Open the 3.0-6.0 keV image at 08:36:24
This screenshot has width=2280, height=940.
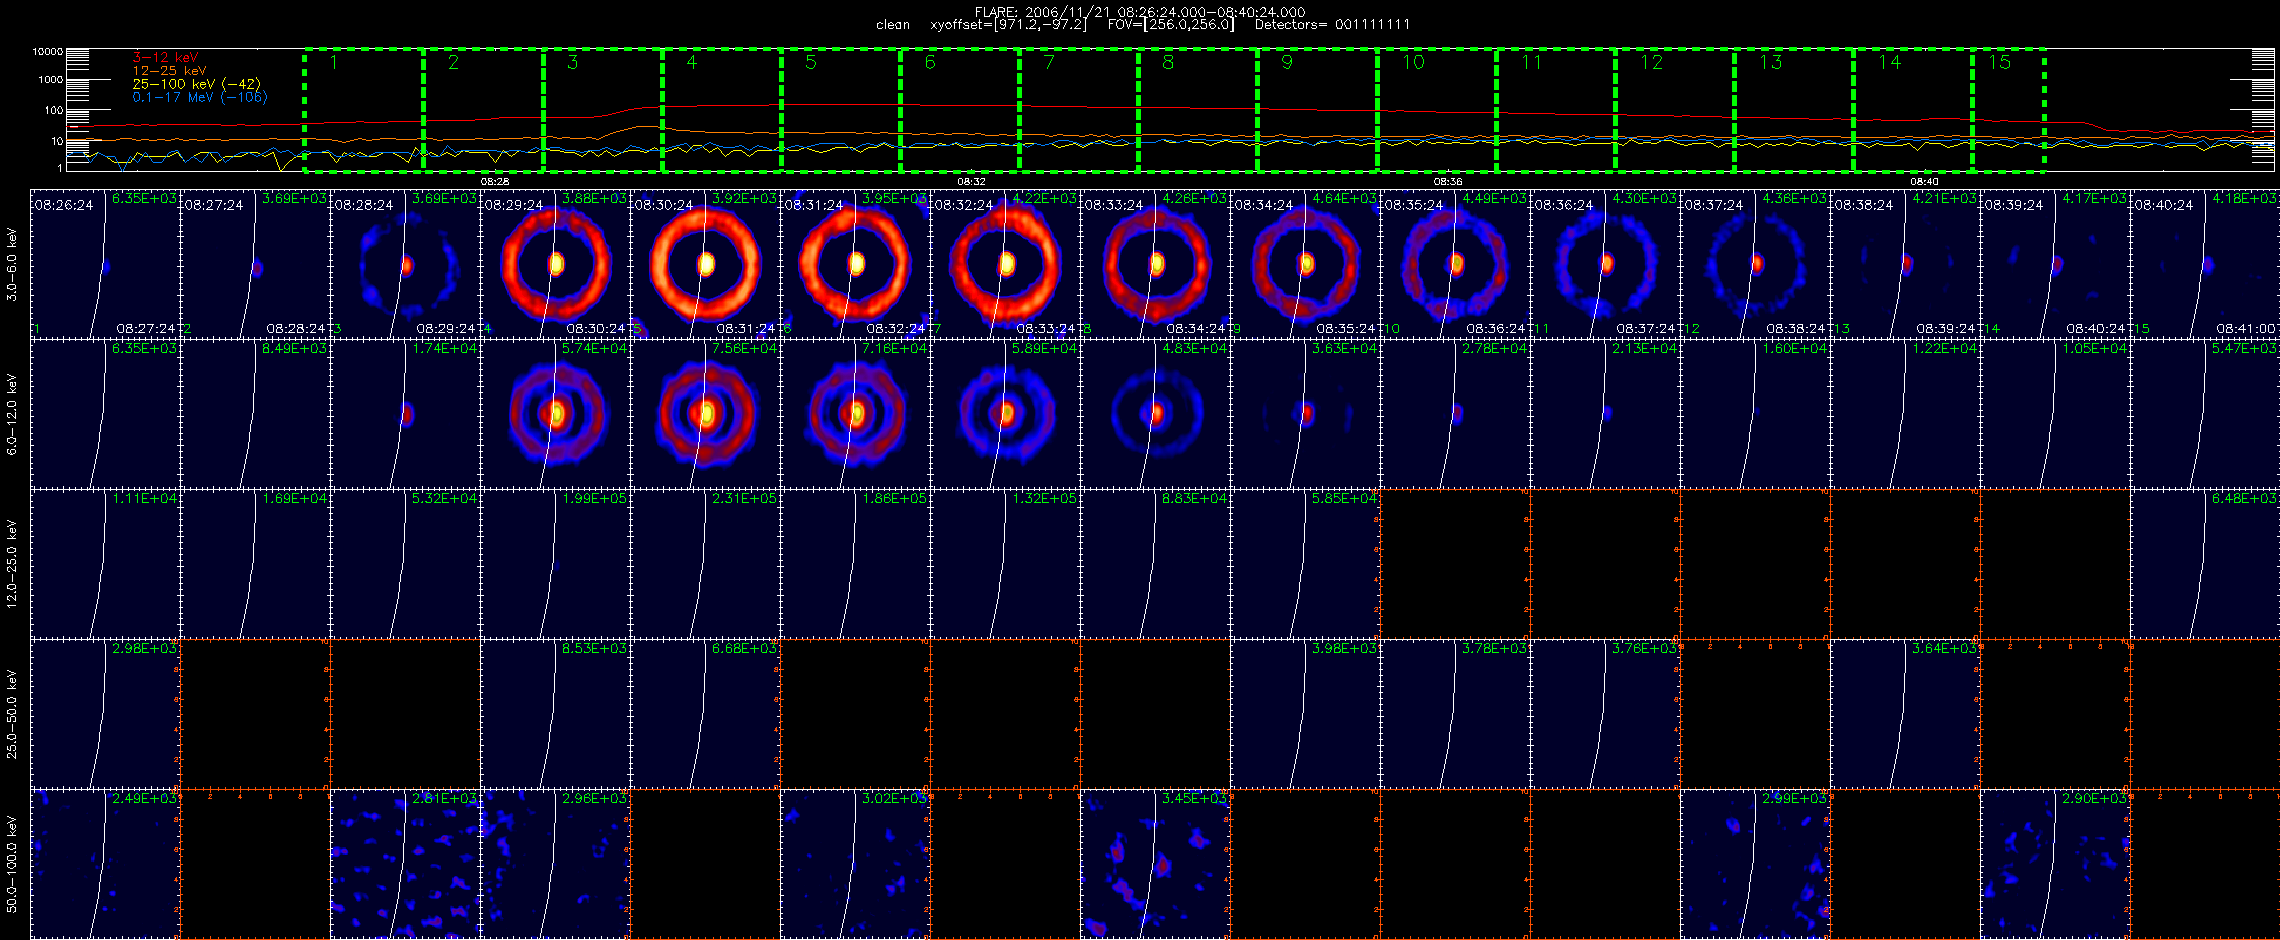click(1606, 264)
